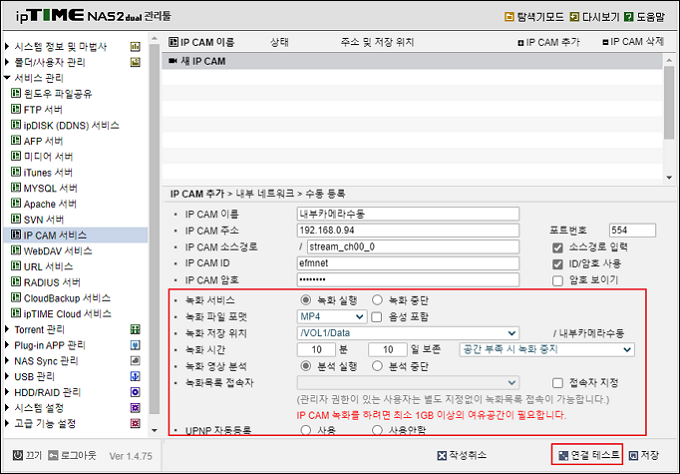Click the sidebar scroll-down arrow
Screen dimensions: 680x474
pos(154,430)
